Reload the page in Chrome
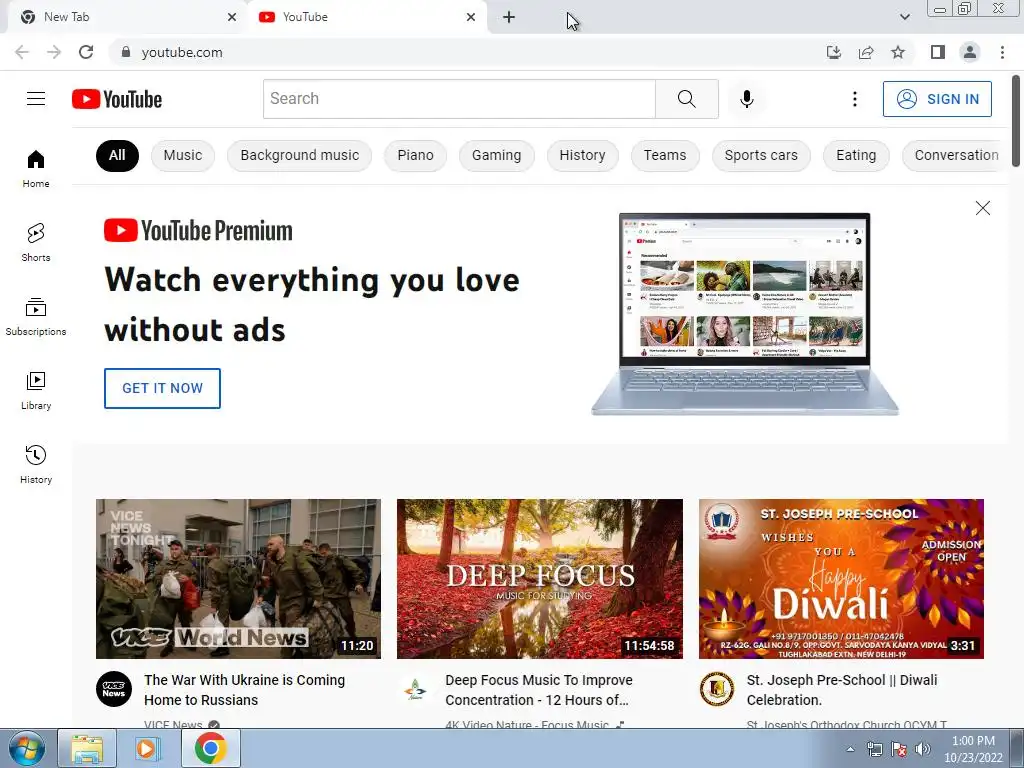 (x=86, y=52)
